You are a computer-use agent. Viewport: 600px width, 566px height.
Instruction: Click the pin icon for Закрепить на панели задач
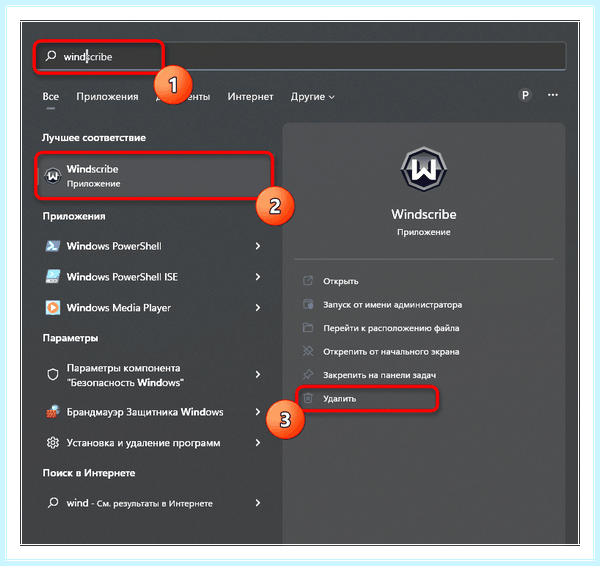[x=308, y=374]
